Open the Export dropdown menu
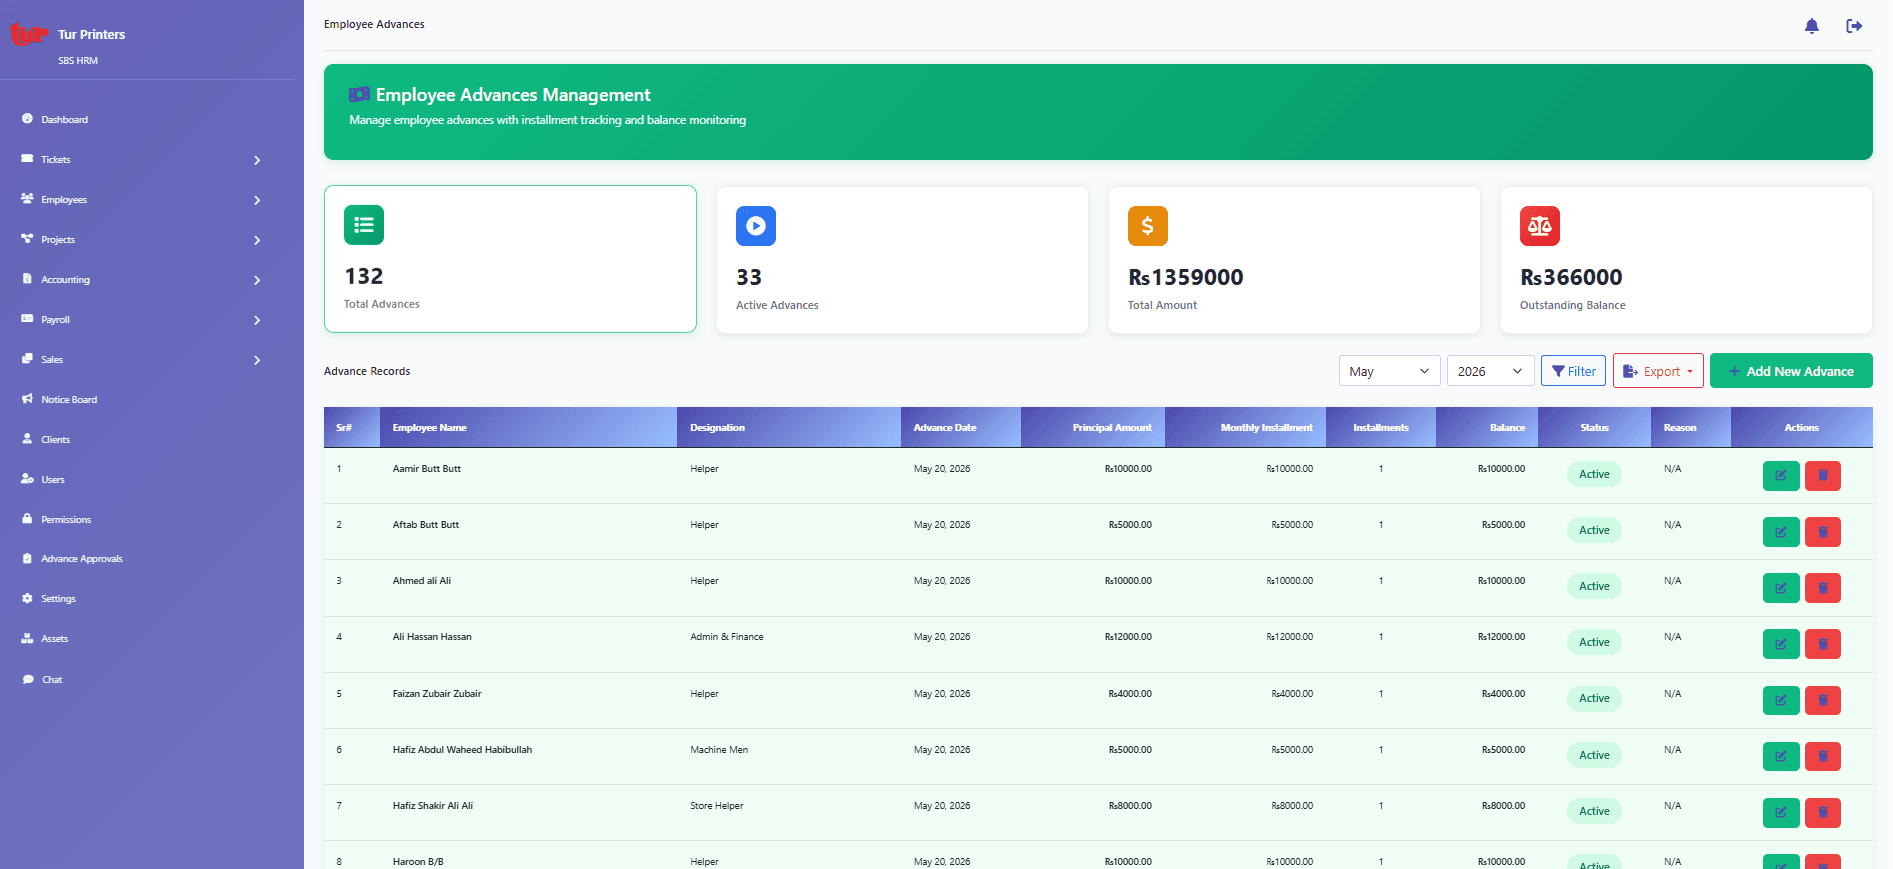The width and height of the screenshot is (1893, 869). [x=1658, y=371]
